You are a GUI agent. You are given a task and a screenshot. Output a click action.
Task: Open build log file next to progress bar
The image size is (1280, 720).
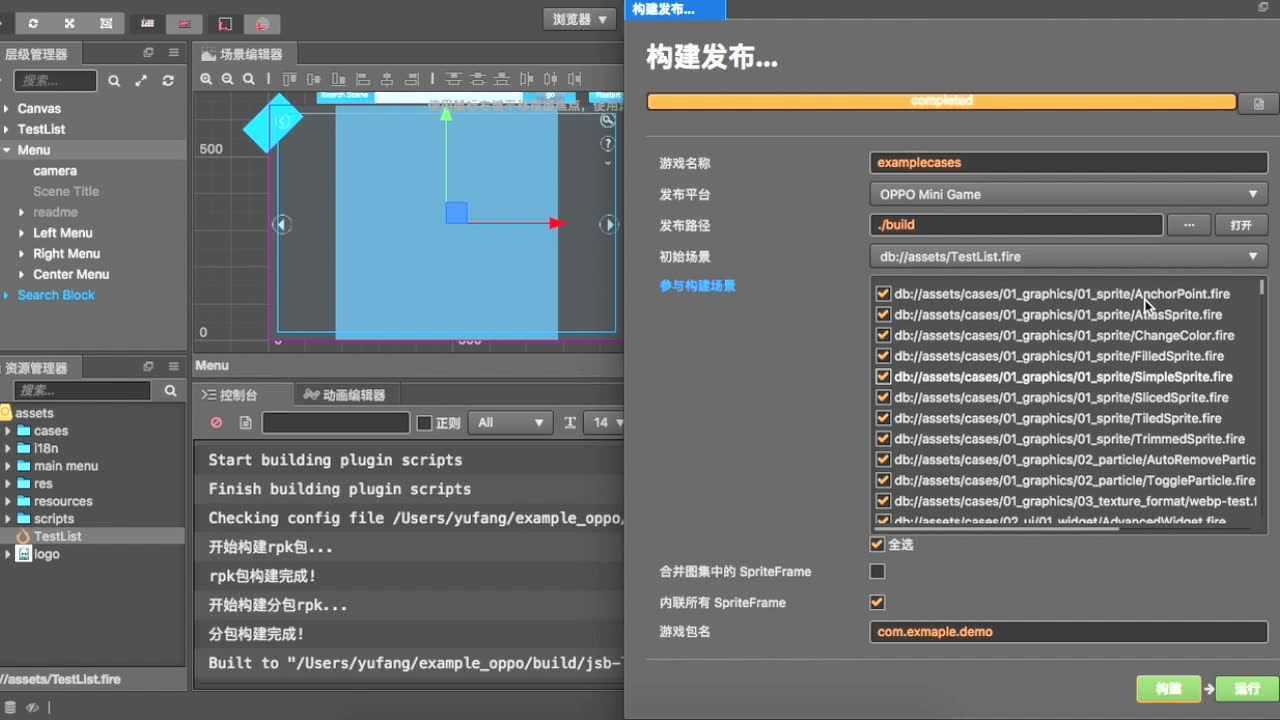tap(1258, 103)
